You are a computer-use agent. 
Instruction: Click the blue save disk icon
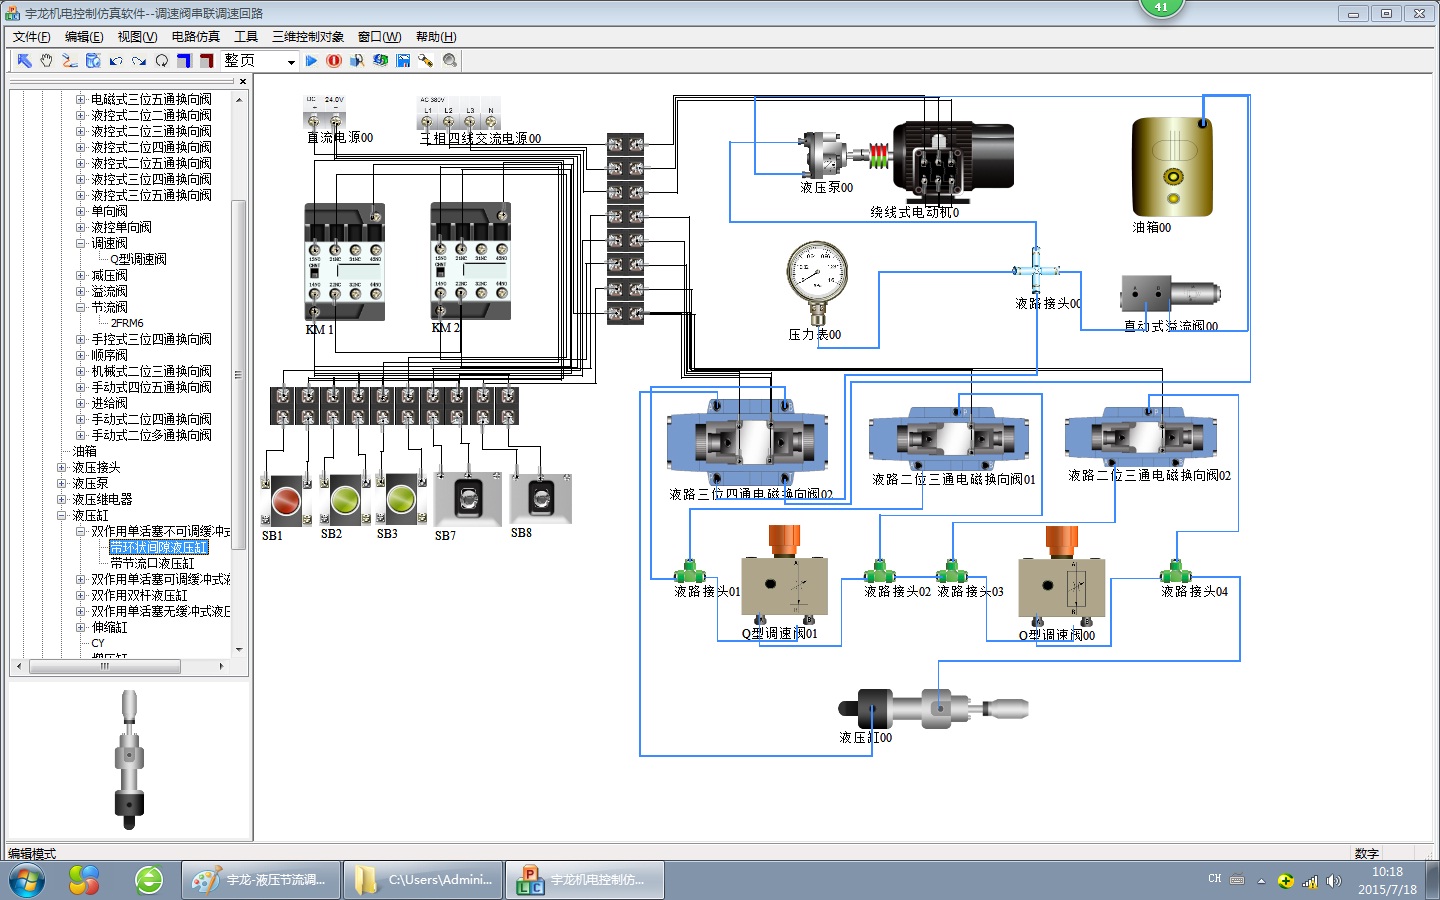point(403,61)
